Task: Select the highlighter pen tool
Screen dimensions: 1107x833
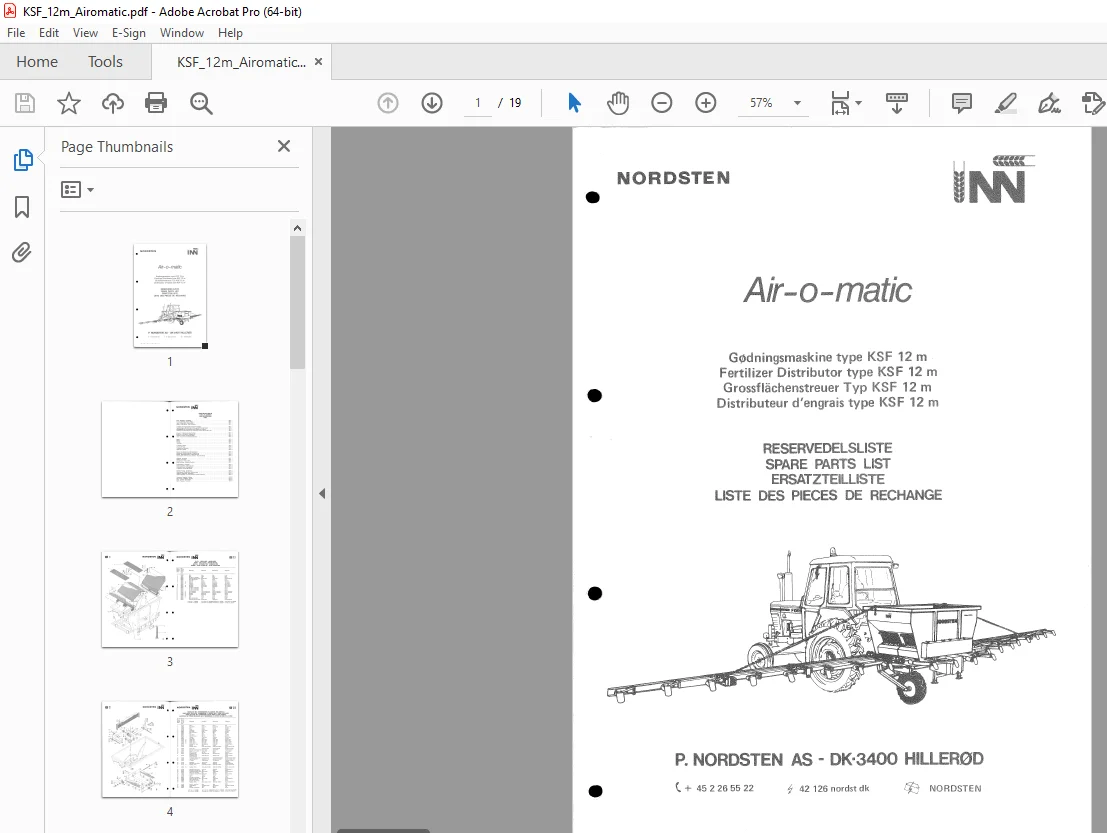Action: [x=1005, y=103]
